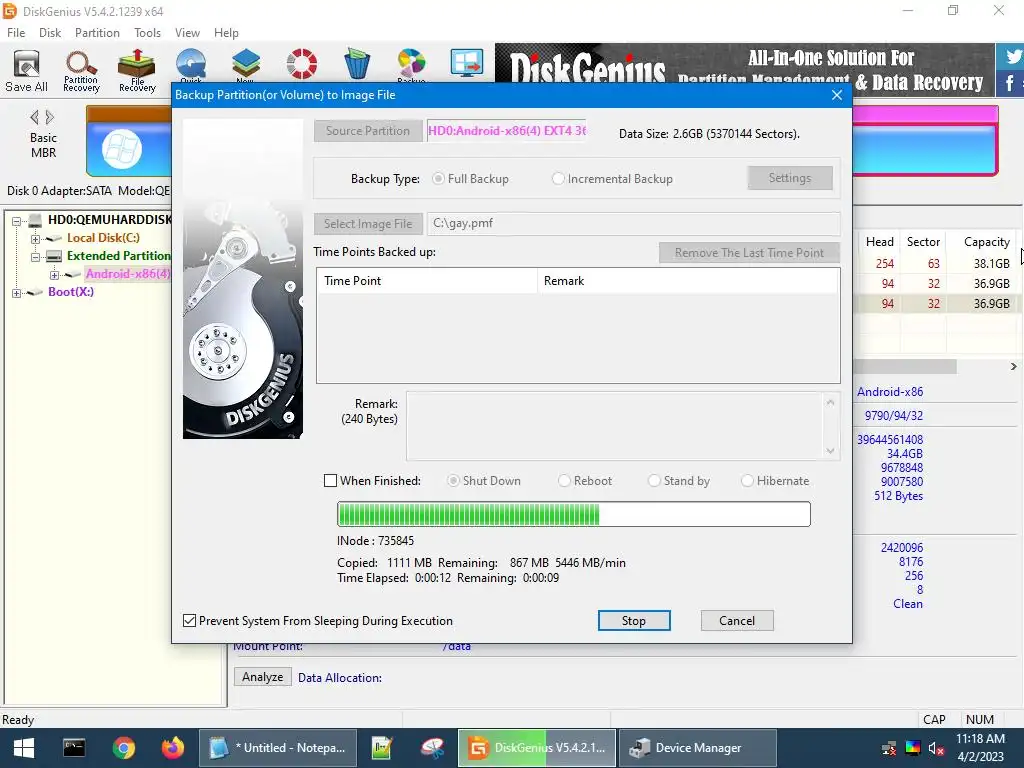Open Command Prompt from the taskbar
Screen dimensions: 1024x768
tap(74, 748)
